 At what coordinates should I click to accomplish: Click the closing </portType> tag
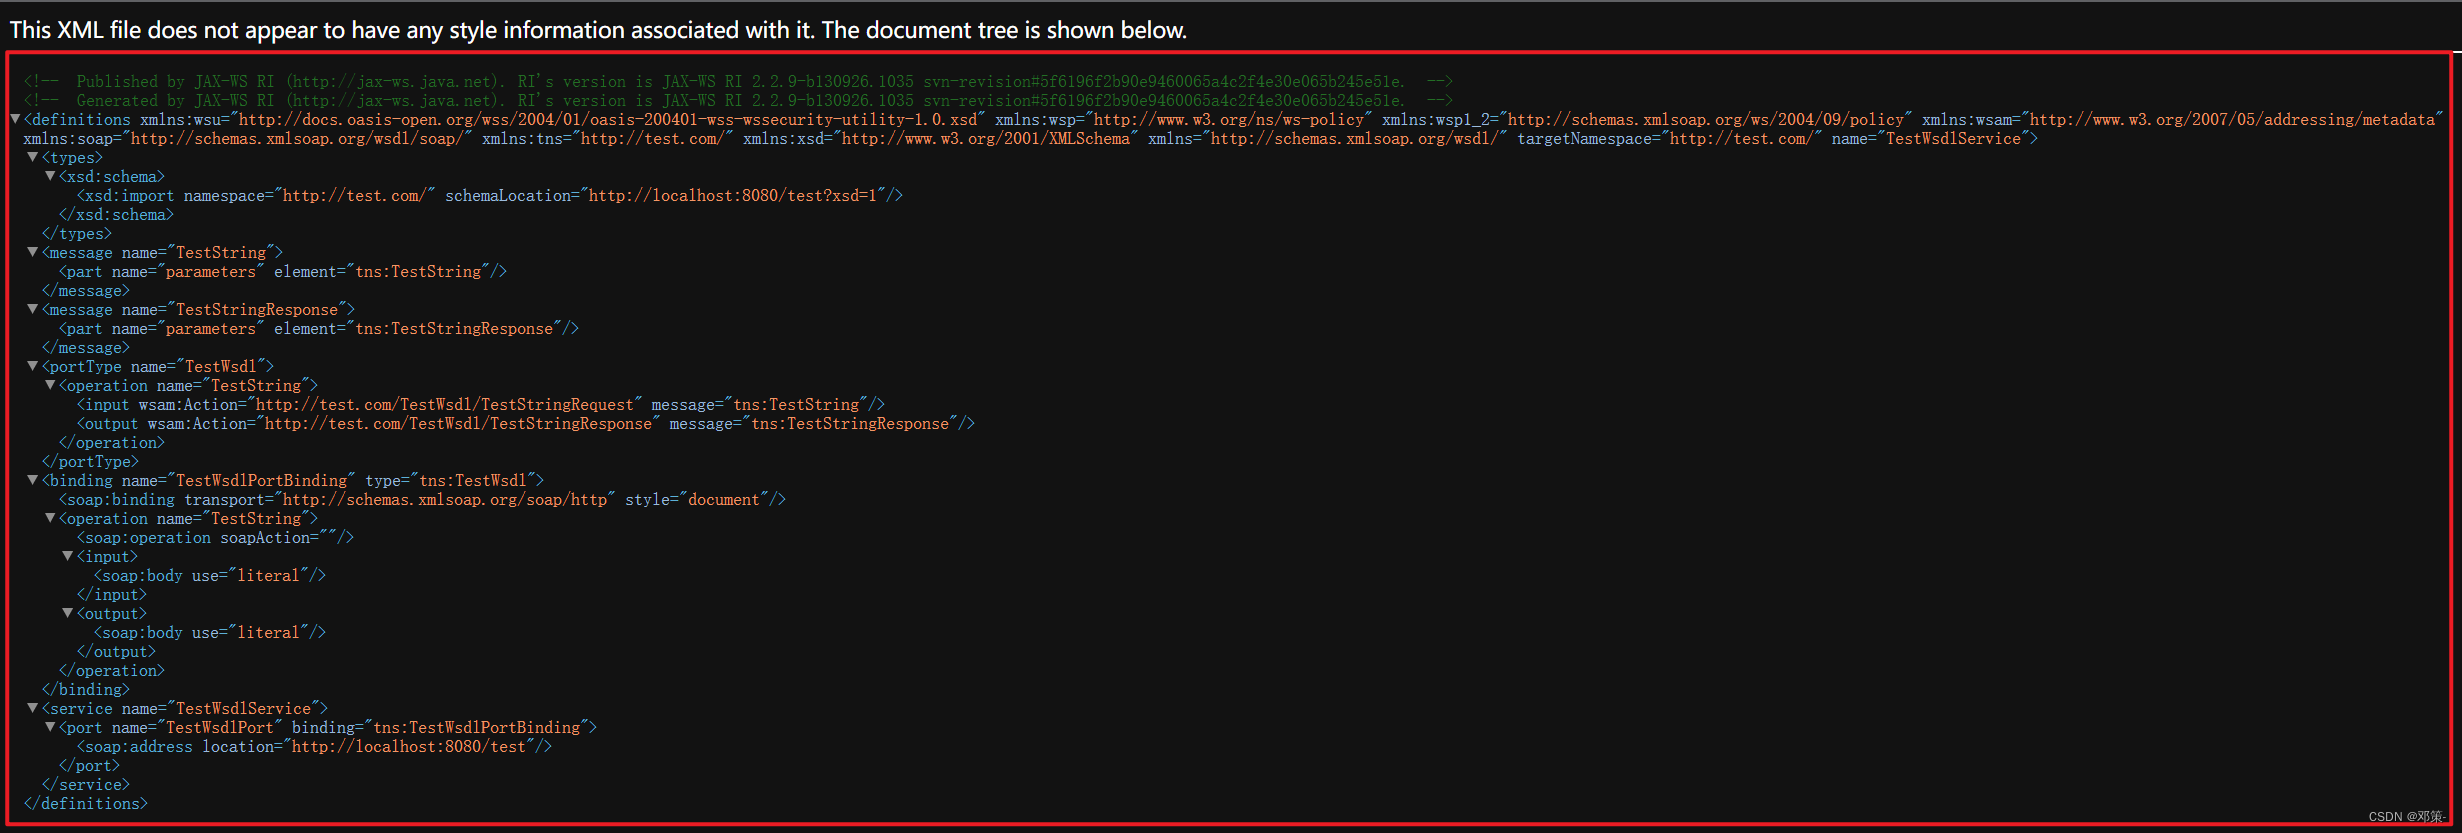90,461
